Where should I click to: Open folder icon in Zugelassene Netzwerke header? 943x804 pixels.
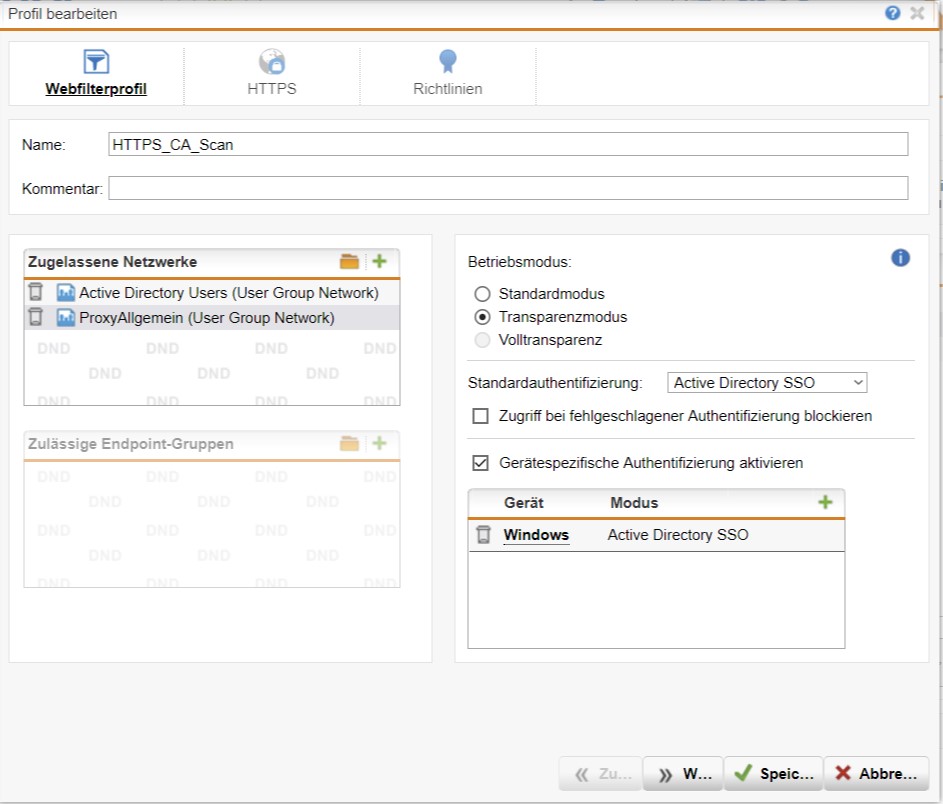point(349,262)
